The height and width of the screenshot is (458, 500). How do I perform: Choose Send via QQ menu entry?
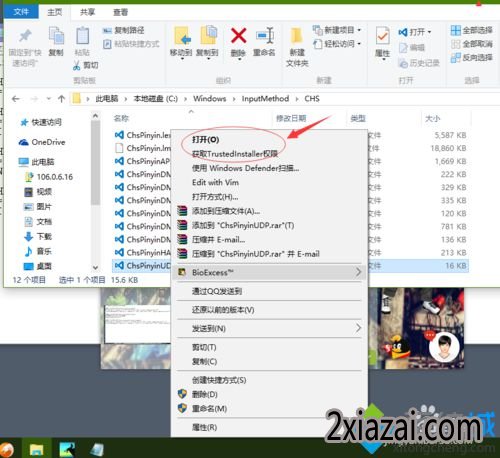217,291
